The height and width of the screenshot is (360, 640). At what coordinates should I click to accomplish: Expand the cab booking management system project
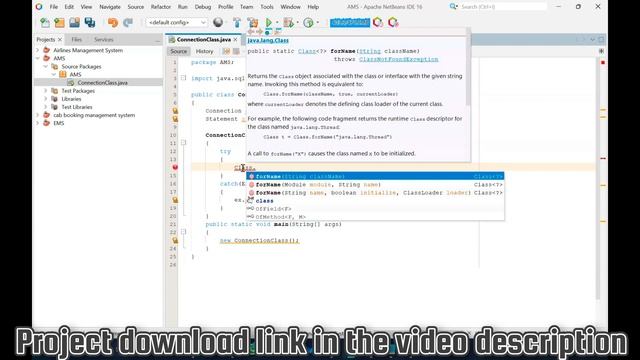pyautogui.click(x=38, y=115)
